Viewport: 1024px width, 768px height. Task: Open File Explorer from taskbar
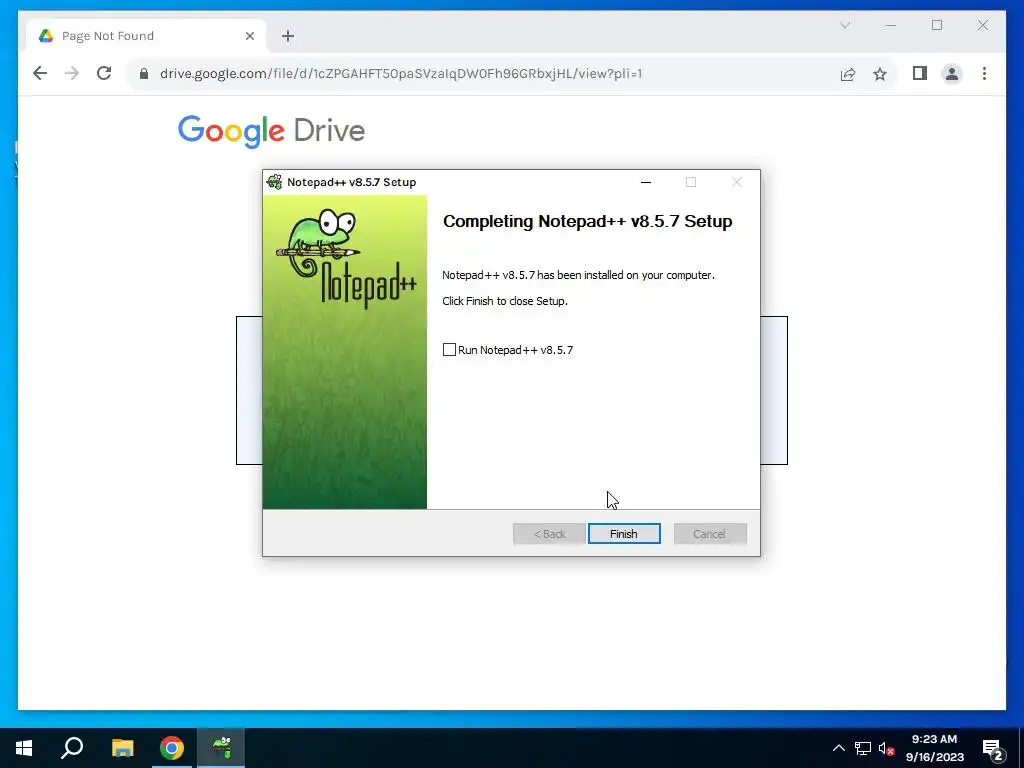(122, 748)
